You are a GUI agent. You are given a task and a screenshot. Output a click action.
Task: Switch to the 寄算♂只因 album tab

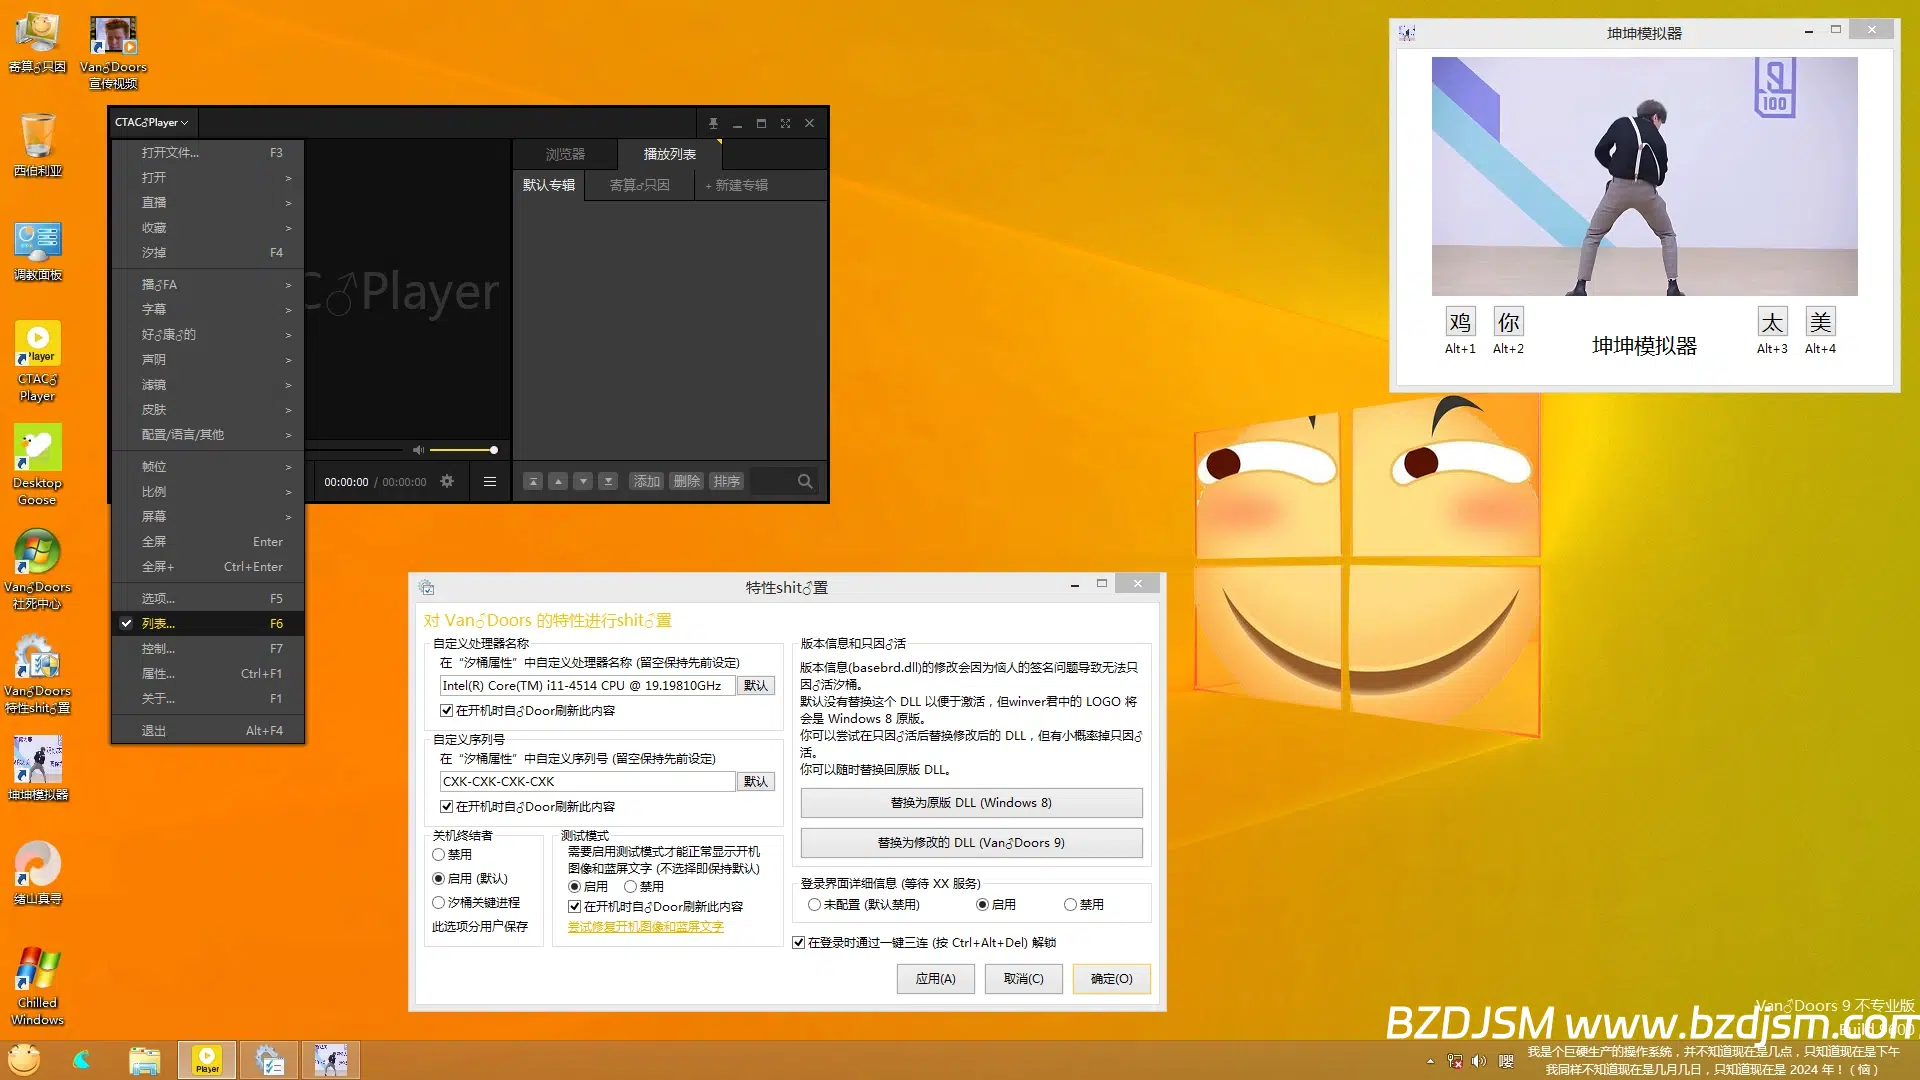coord(640,185)
